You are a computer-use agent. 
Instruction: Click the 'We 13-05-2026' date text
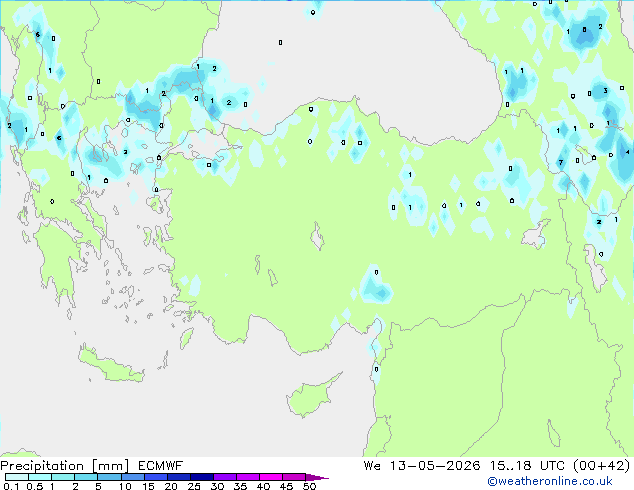click(422, 466)
